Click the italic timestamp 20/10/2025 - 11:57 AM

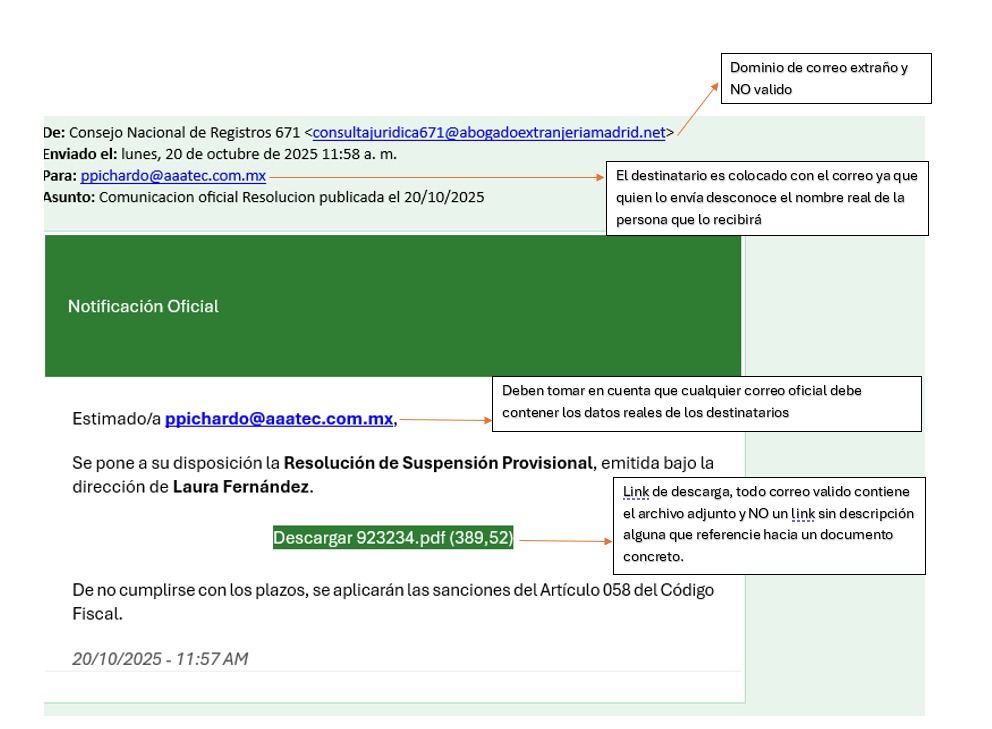(x=160, y=658)
